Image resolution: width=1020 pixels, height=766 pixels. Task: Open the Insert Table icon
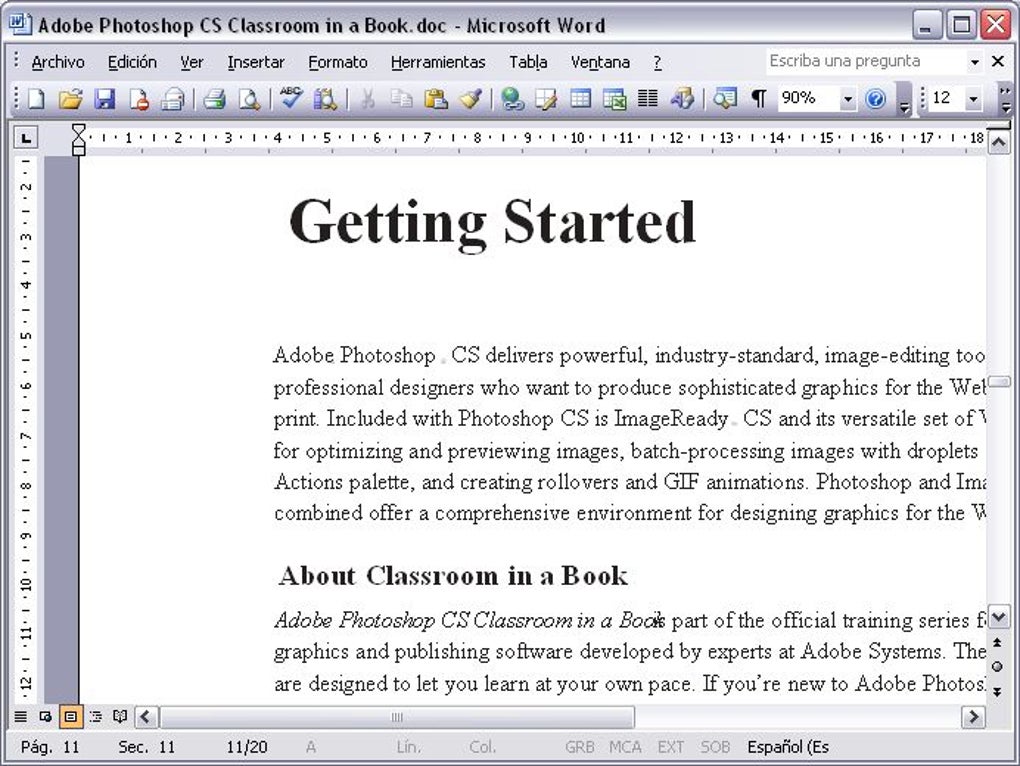(x=578, y=98)
